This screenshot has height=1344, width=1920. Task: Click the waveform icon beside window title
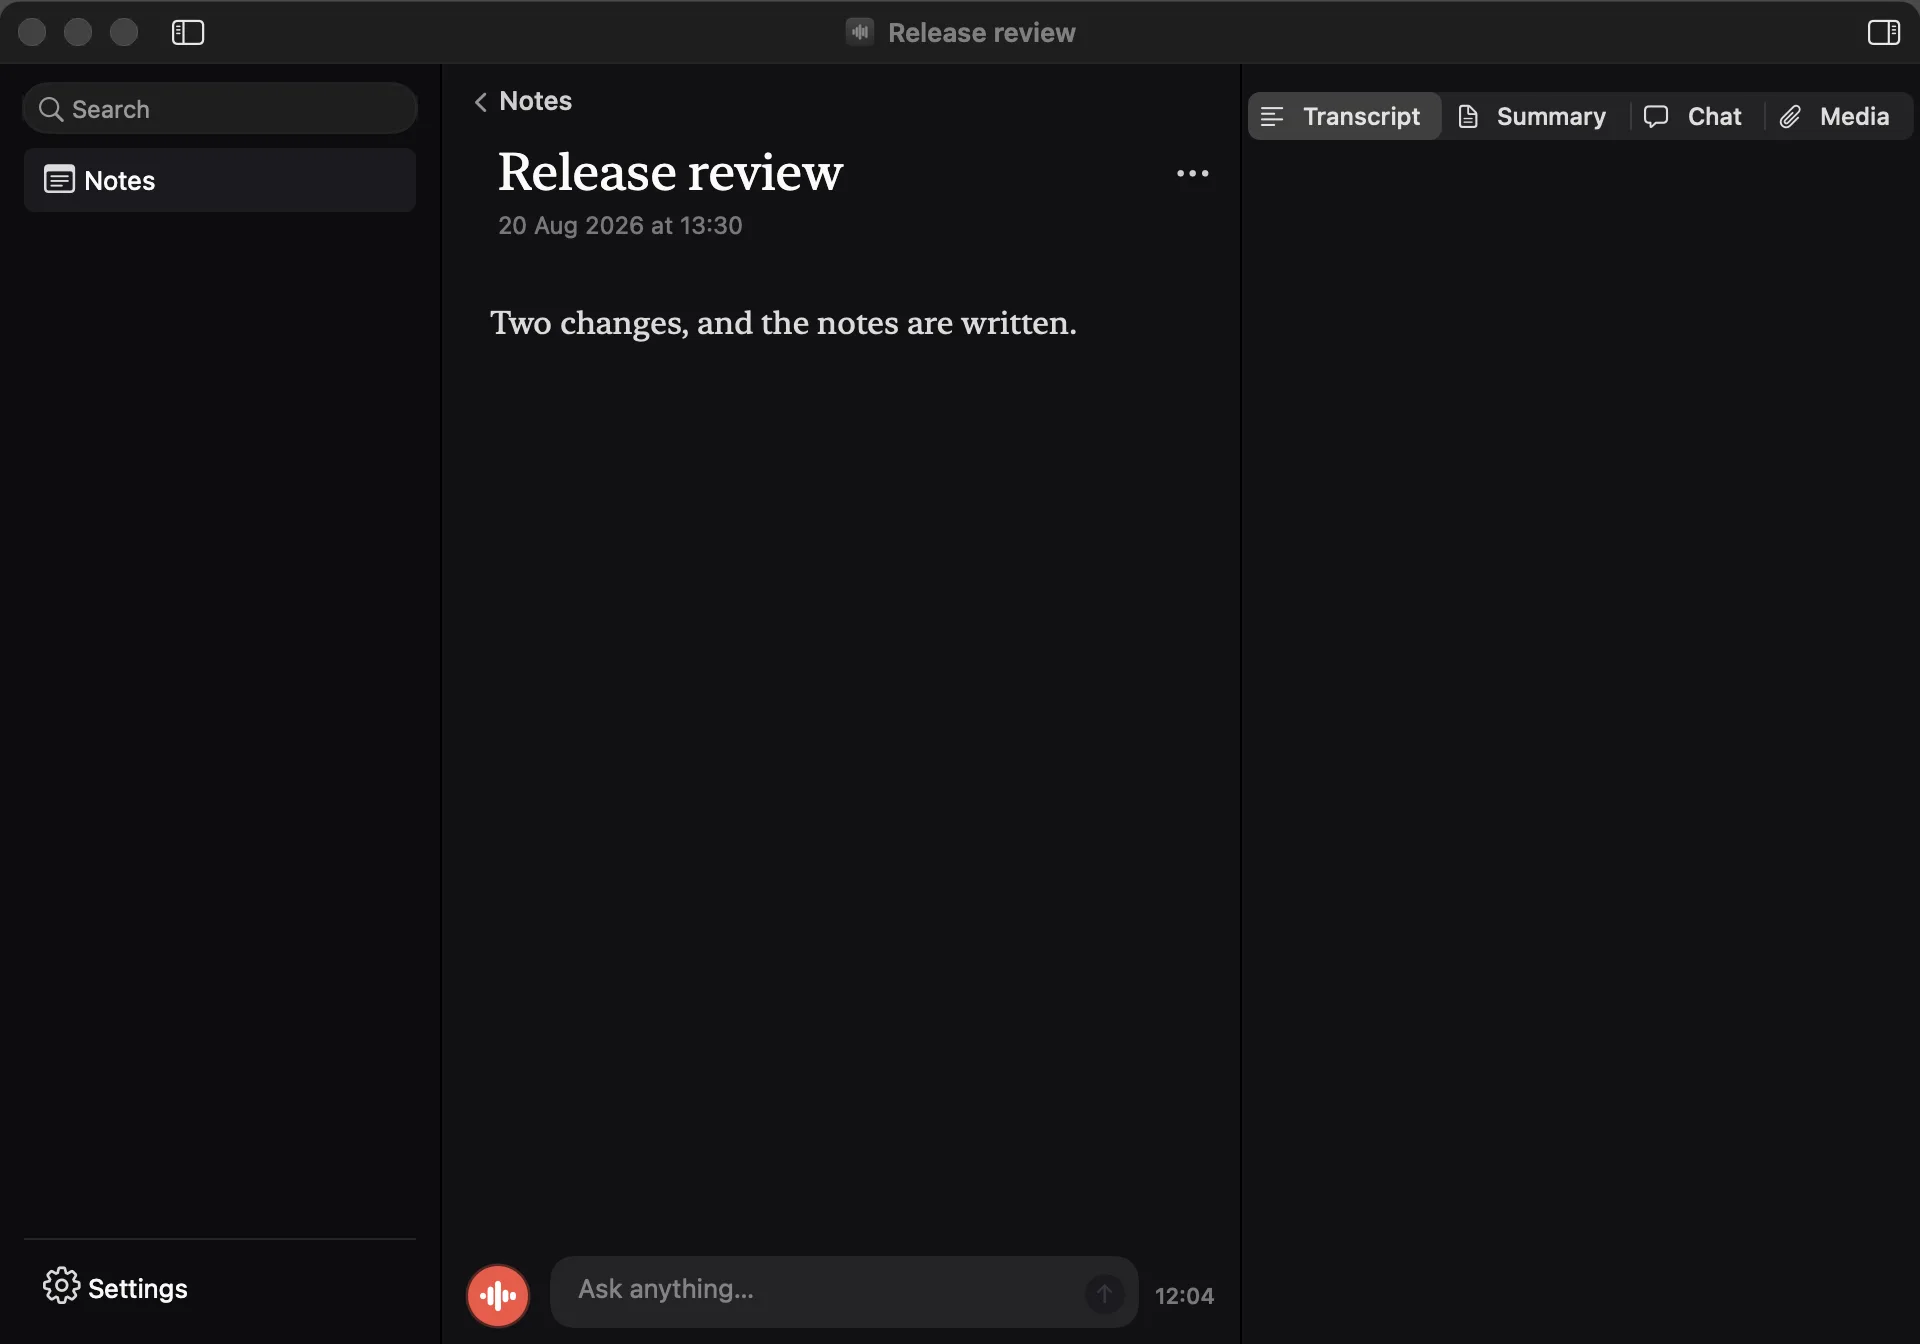[860, 32]
